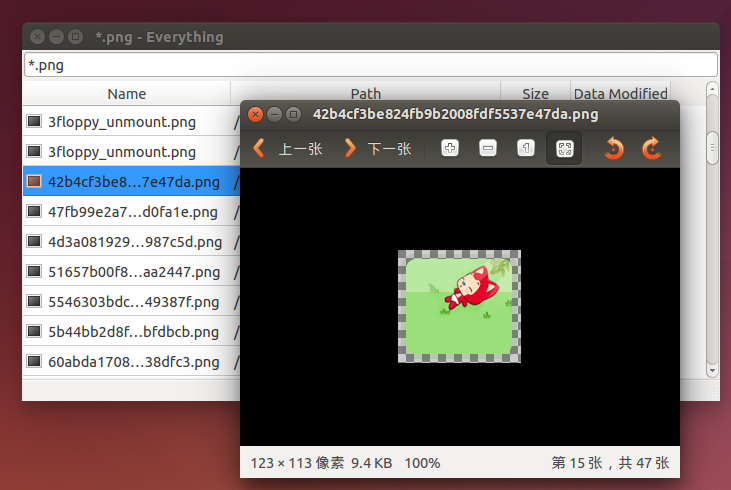Select the second 3floppy_unmount.png row
731x490 pixels.
pyautogui.click(x=131, y=152)
